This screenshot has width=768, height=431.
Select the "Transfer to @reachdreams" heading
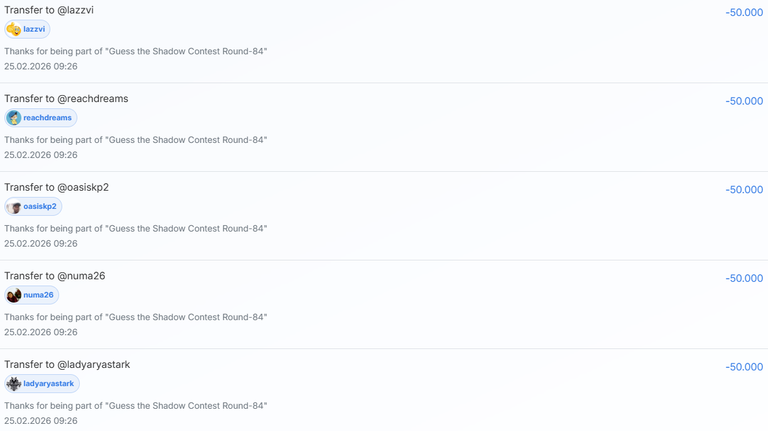pos(66,99)
